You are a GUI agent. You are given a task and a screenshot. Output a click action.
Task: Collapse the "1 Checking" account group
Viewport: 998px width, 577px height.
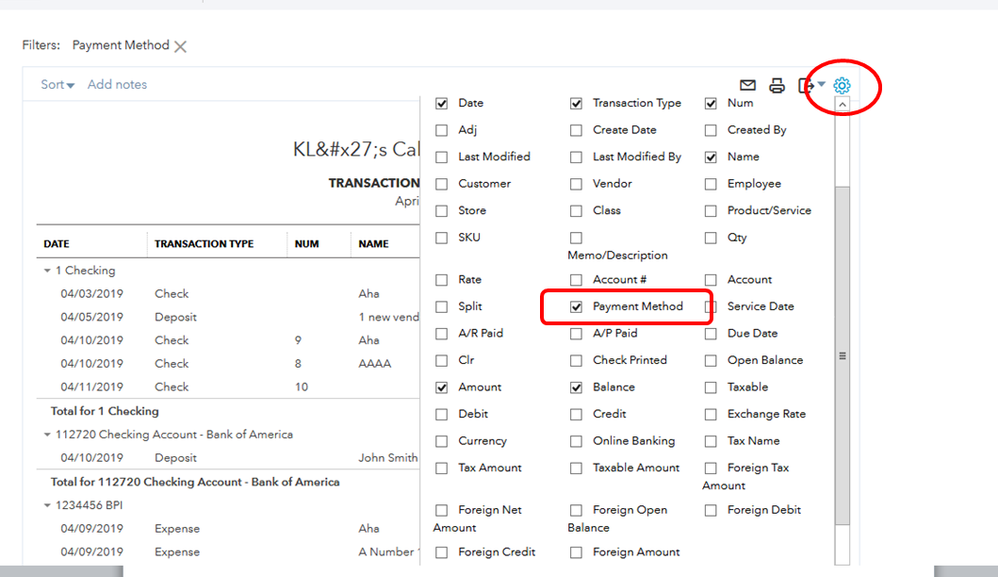pos(46,270)
